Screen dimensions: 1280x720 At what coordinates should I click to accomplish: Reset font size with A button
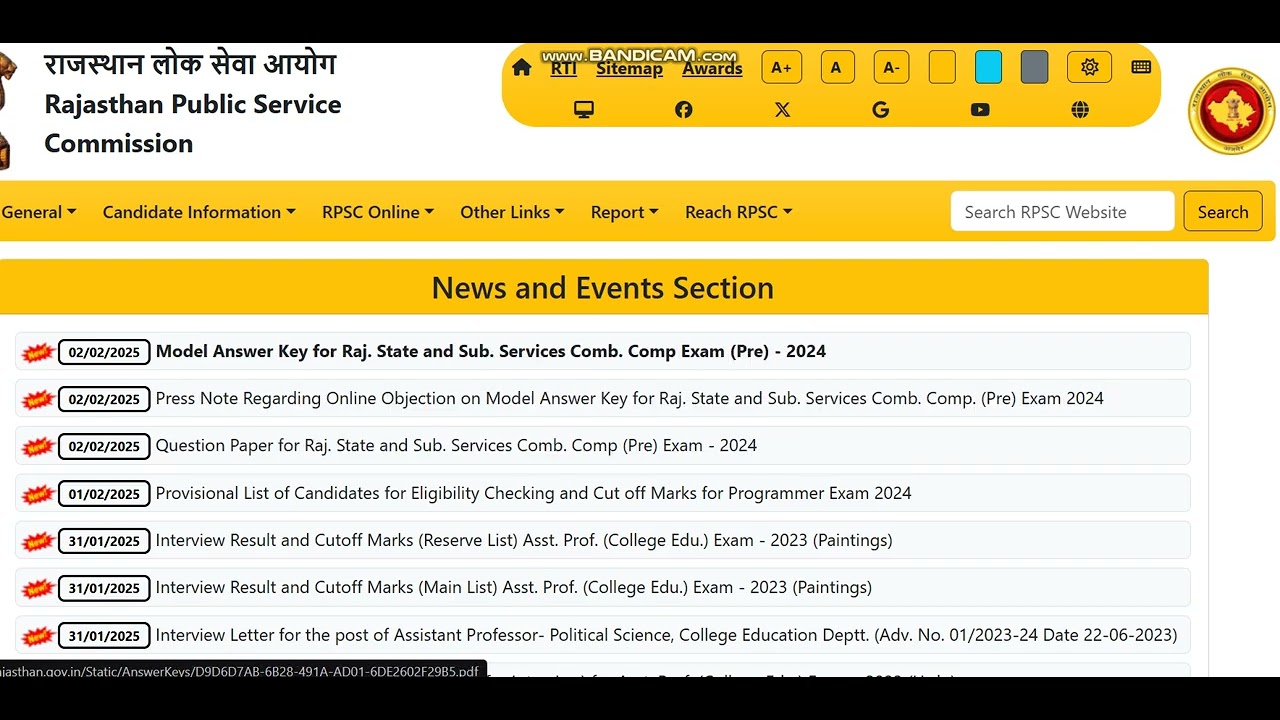click(x=837, y=68)
